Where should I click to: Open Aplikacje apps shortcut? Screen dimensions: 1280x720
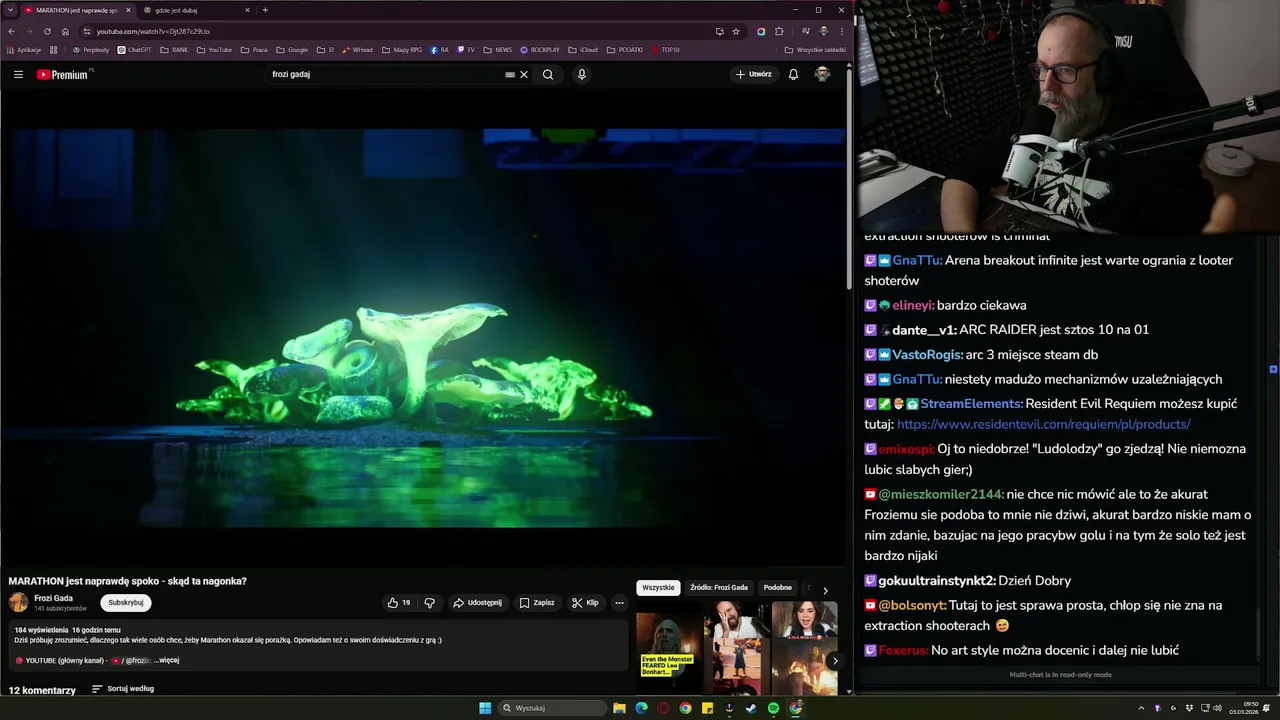click(24, 49)
